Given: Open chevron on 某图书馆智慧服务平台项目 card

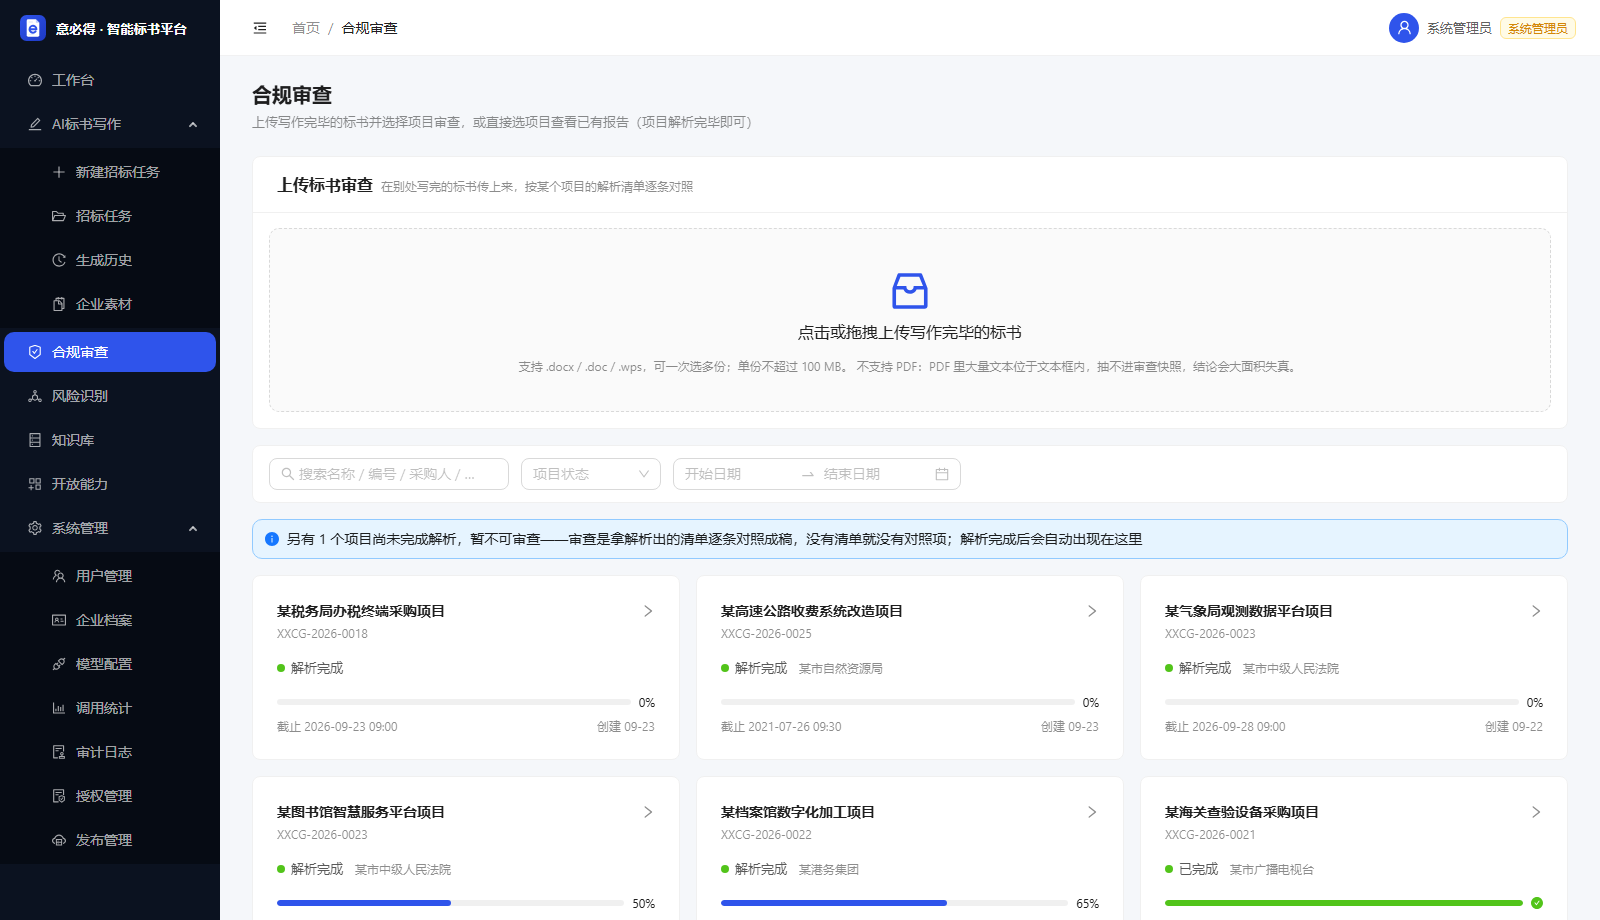Looking at the screenshot, I should pos(648,812).
